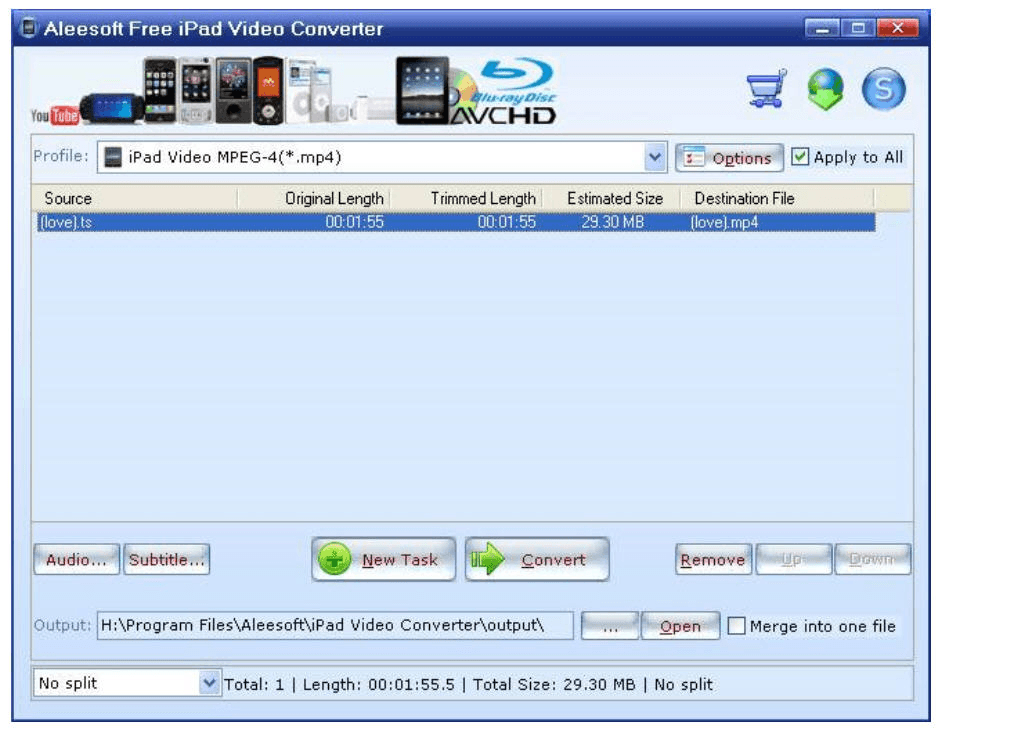The width and height of the screenshot is (1024, 733).
Task: Click the PSP device image in banner
Action: coord(112,107)
